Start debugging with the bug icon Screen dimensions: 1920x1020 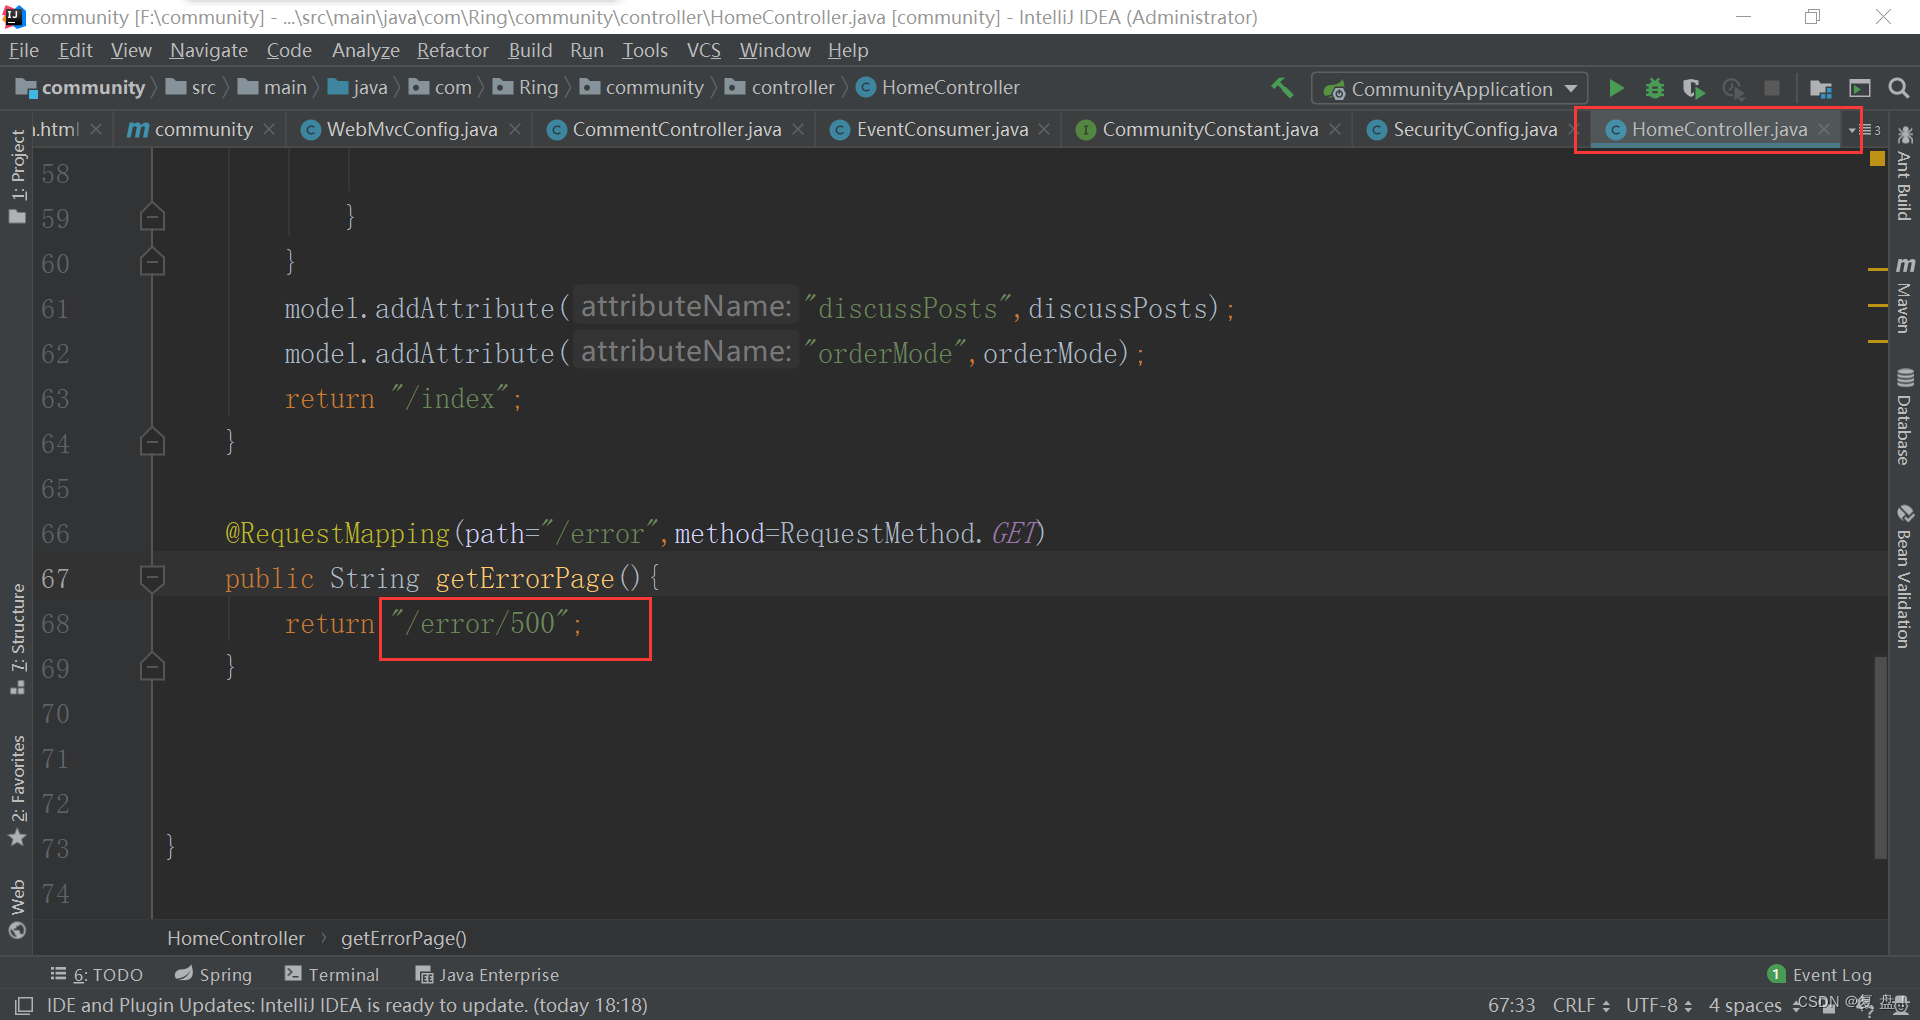1655,88
